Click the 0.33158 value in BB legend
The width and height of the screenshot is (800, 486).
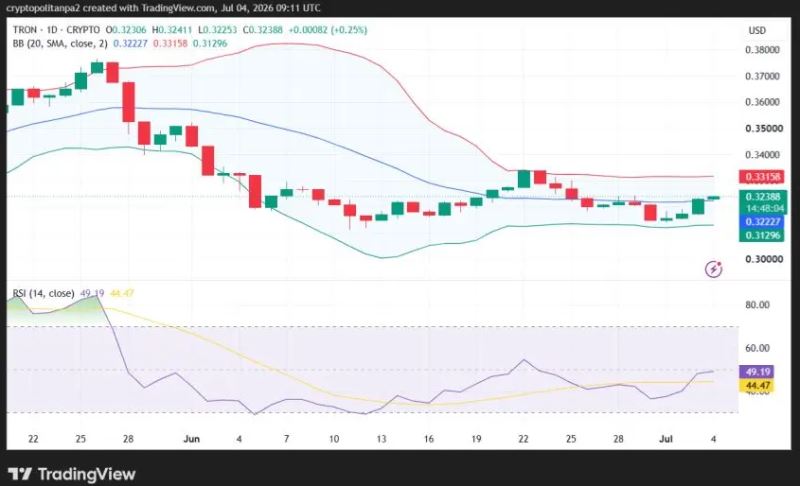(170, 43)
